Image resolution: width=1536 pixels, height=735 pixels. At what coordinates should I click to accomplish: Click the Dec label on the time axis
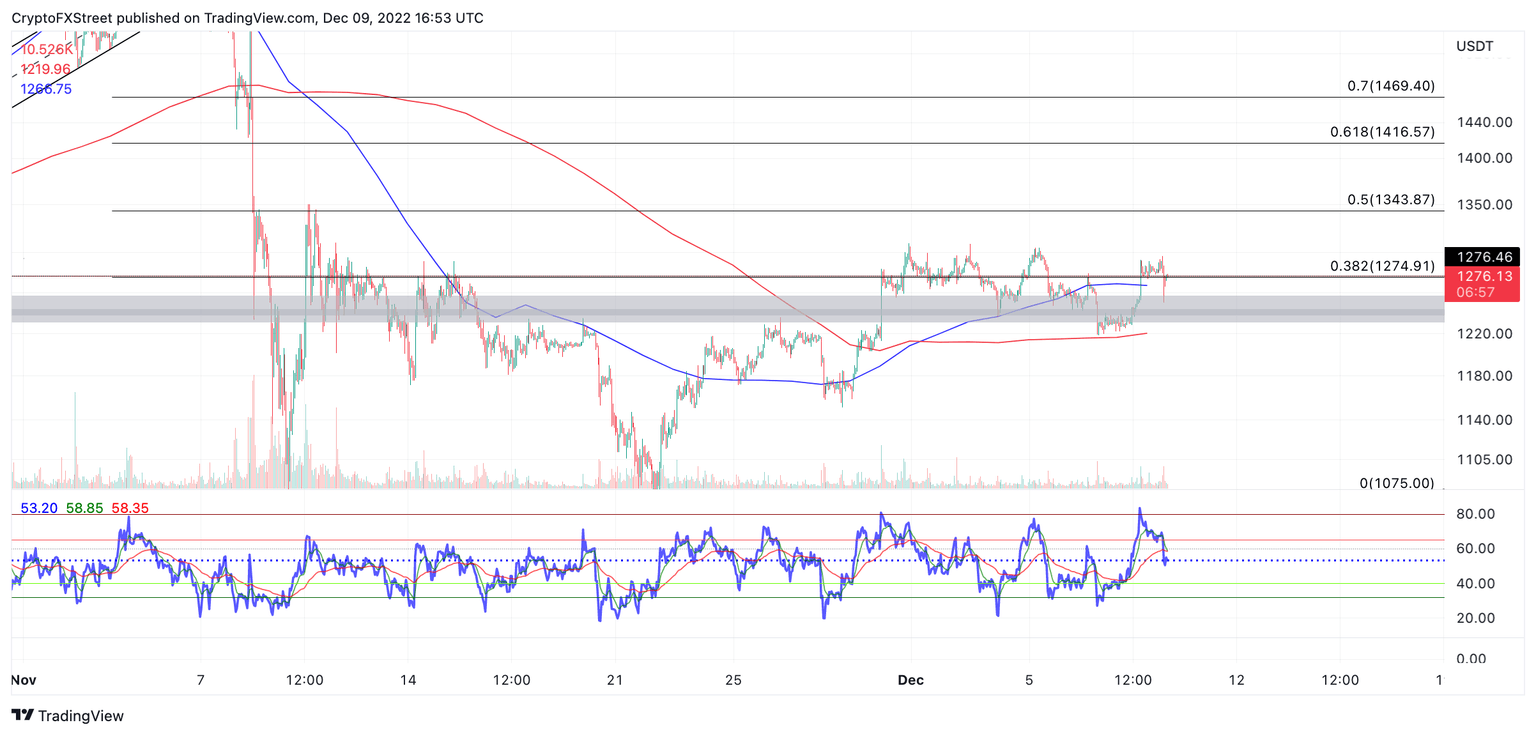[911, 680]
